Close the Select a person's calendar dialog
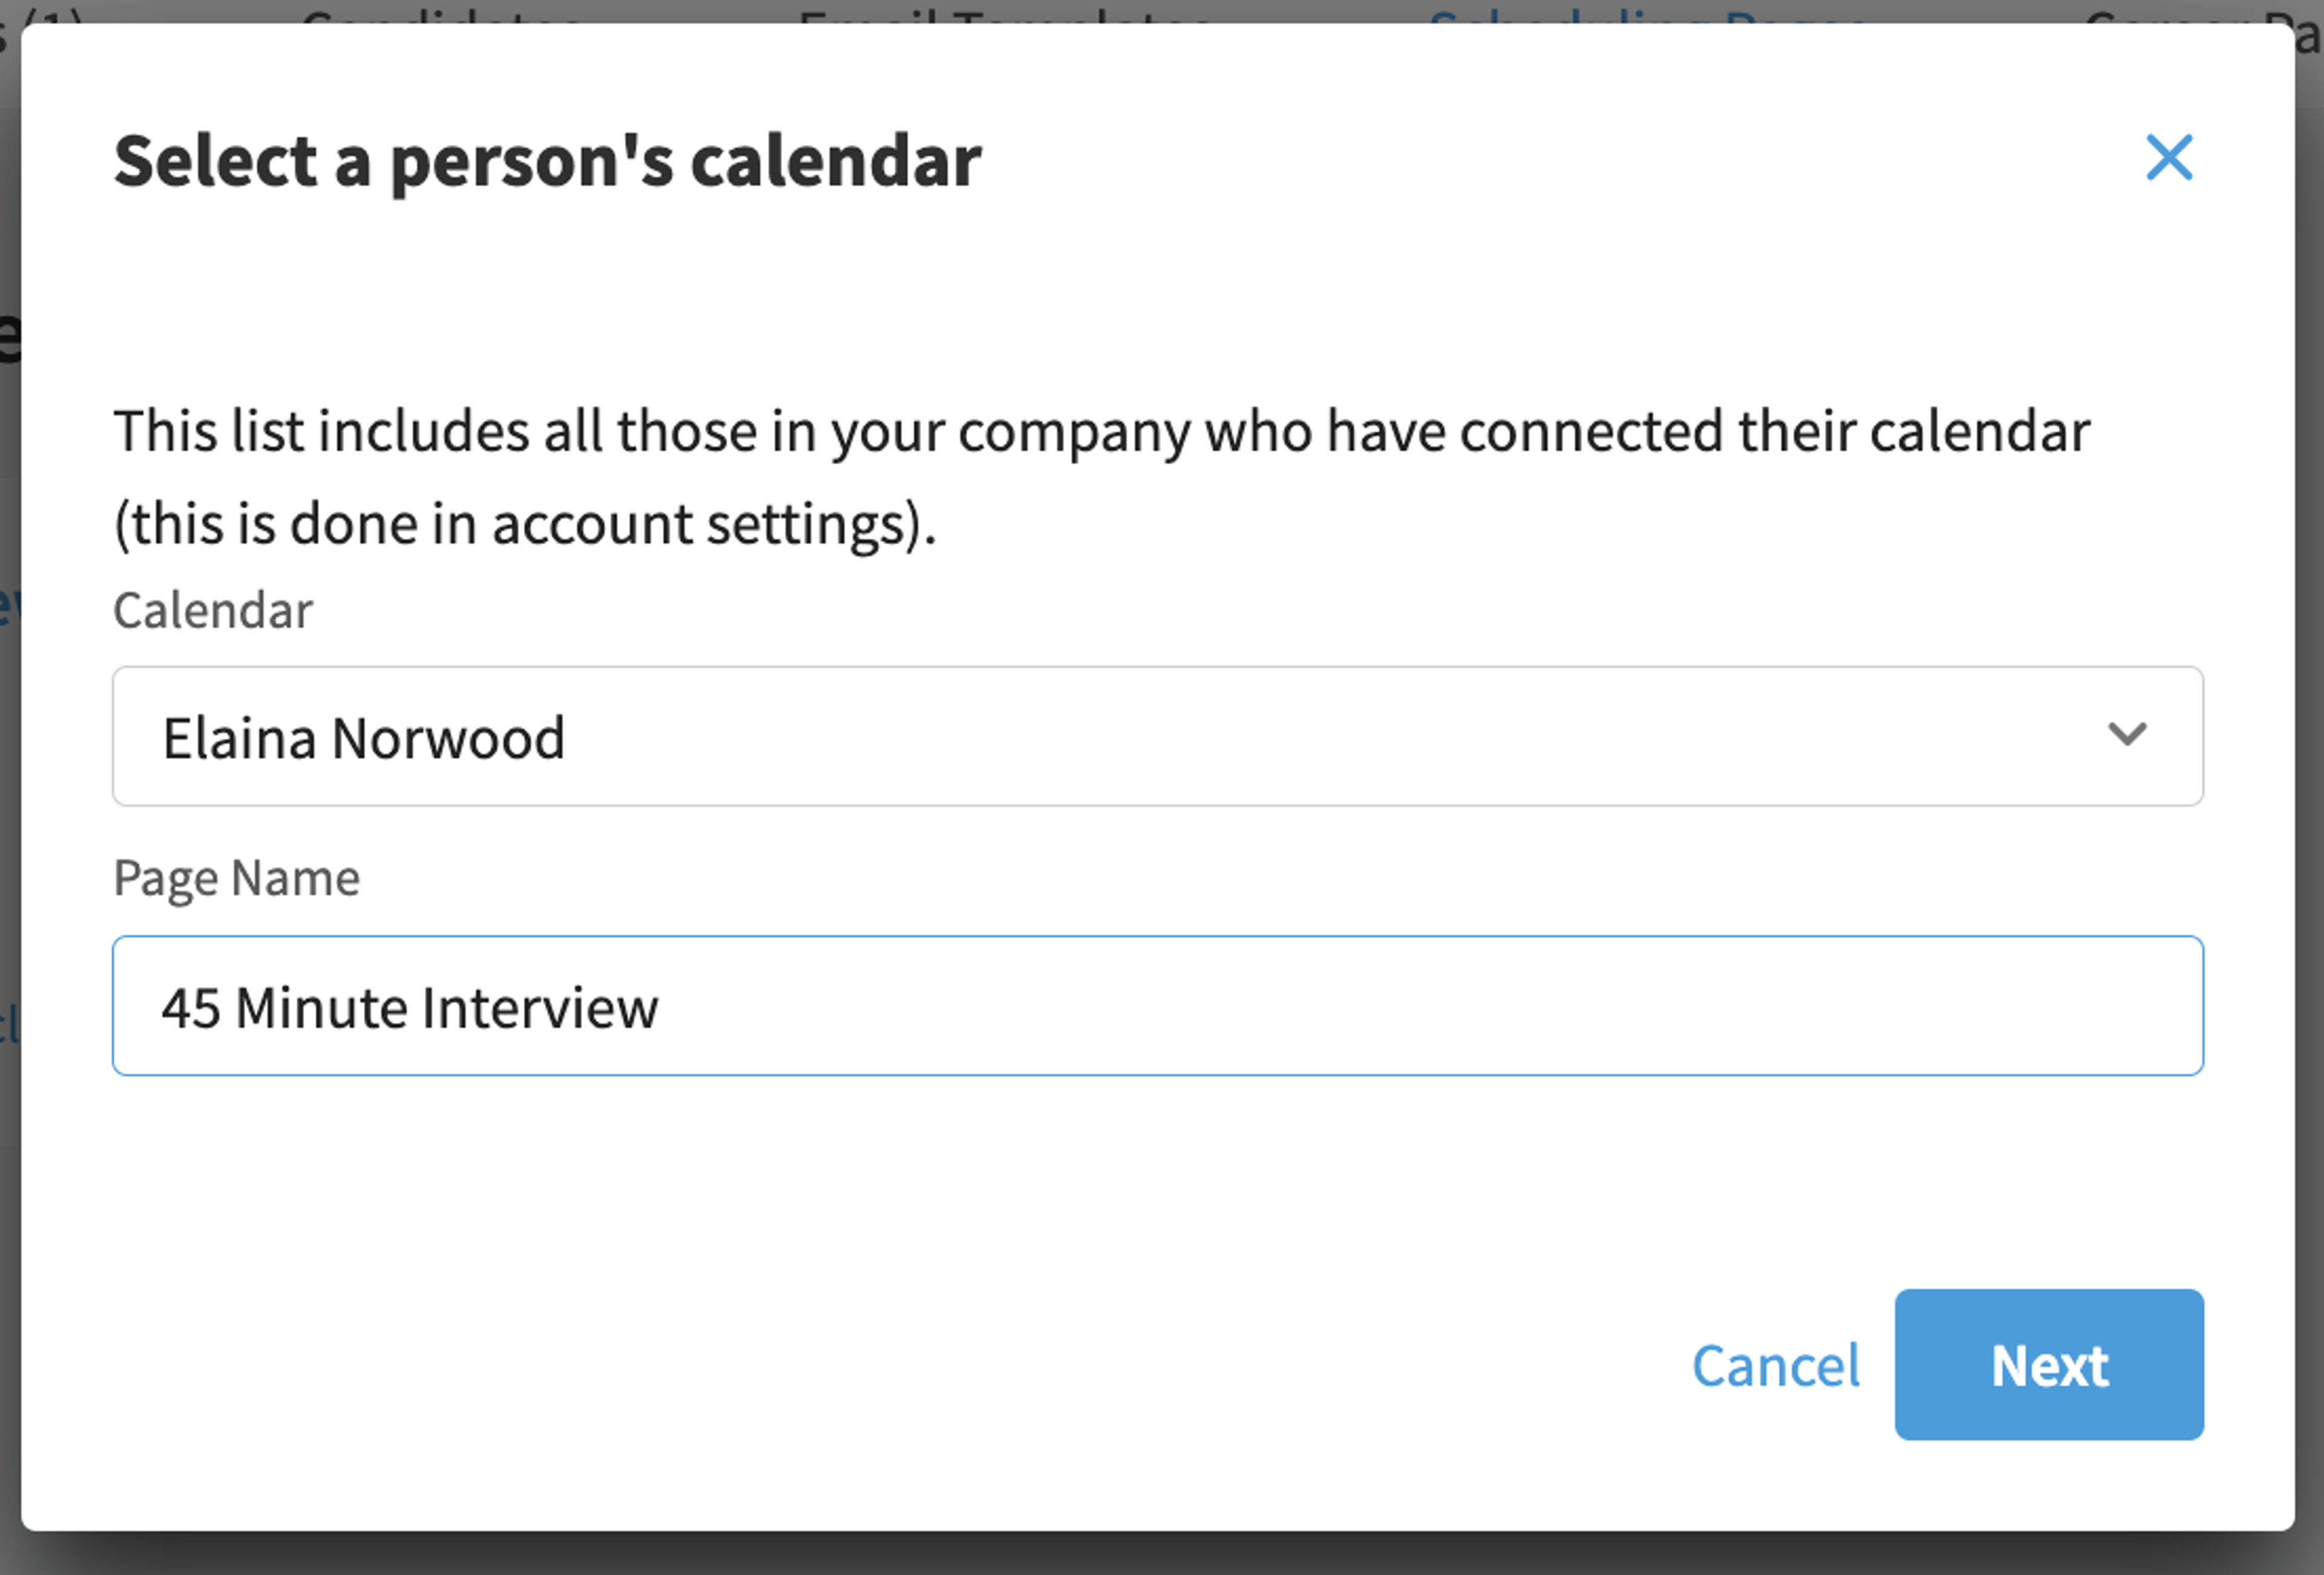Viewport: 2324px width, 1575px height. [x=2169, y=158]
